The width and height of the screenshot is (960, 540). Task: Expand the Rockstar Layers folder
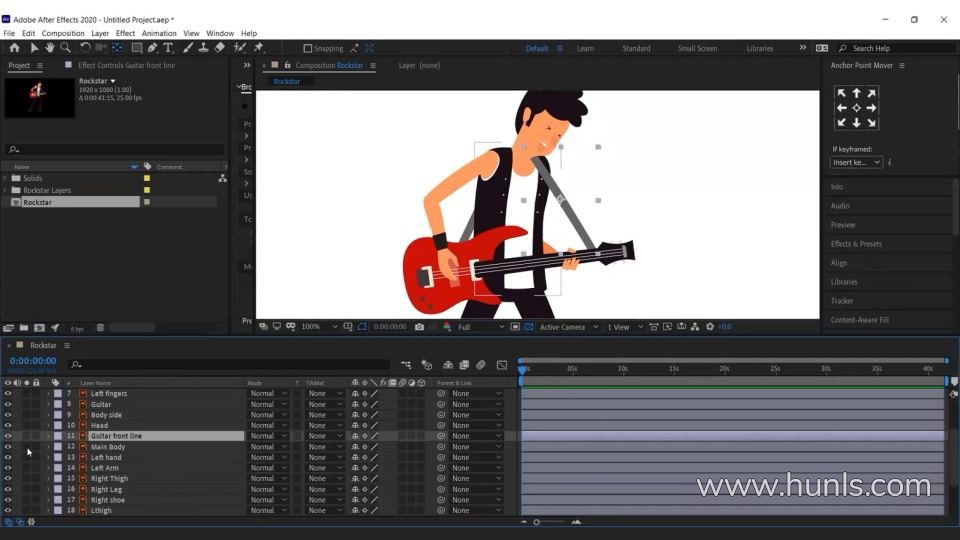click(x=5, y=190)
